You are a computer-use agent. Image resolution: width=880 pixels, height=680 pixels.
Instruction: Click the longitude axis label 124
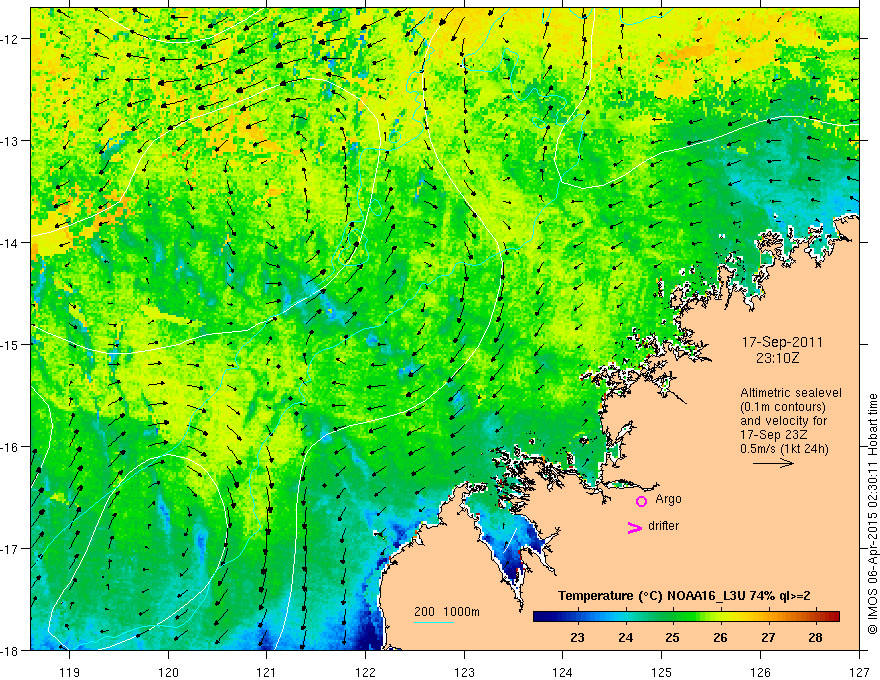pos(563,672)
